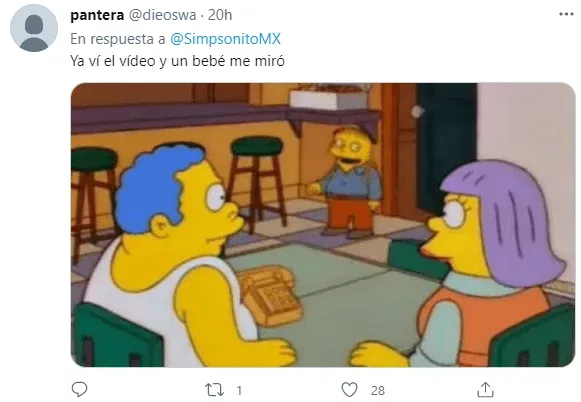Click the gray default profile avatar

[34, 28]
